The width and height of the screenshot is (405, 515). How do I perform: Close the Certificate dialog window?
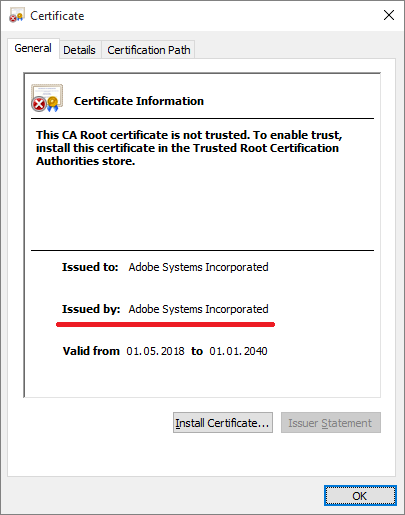pyautogui.click(x=389, y=15)
